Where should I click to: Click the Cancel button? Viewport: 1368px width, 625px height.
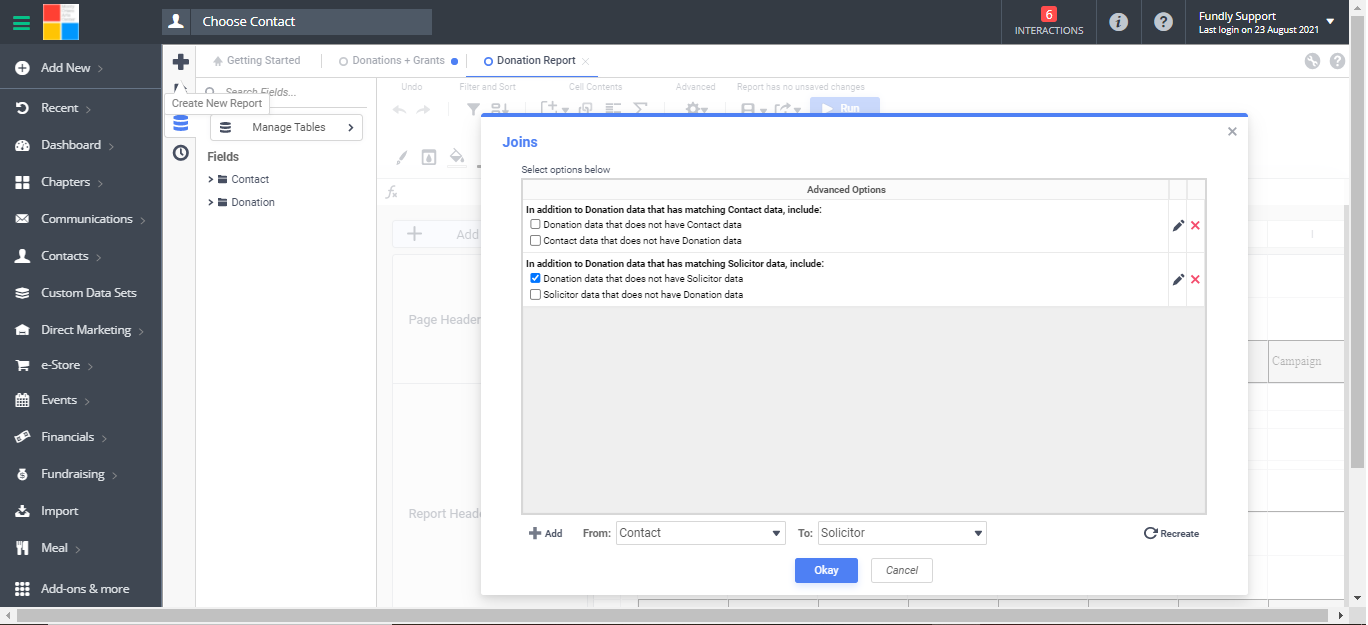[x=902, y=570]
